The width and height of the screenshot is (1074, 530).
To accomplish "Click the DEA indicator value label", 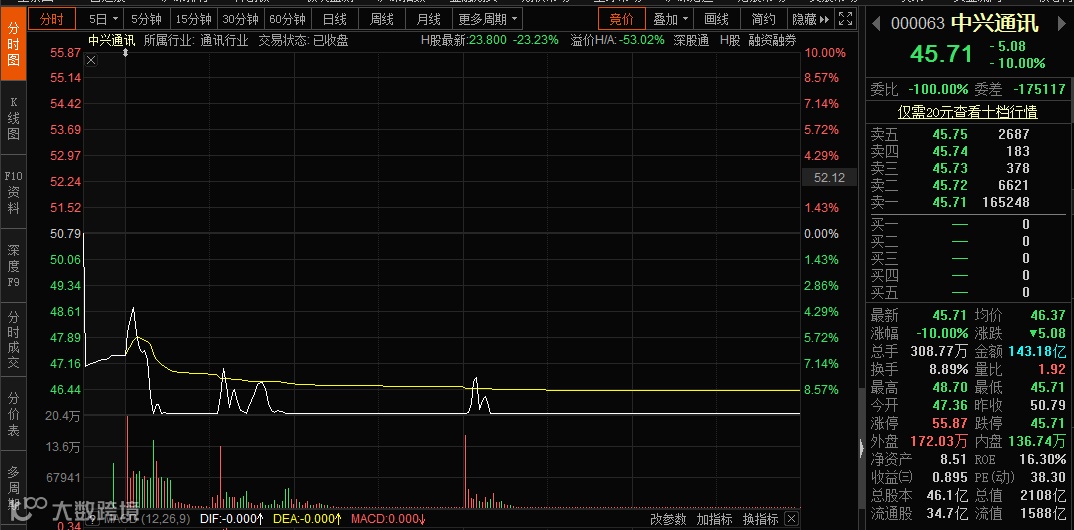I will click(308, 519).
